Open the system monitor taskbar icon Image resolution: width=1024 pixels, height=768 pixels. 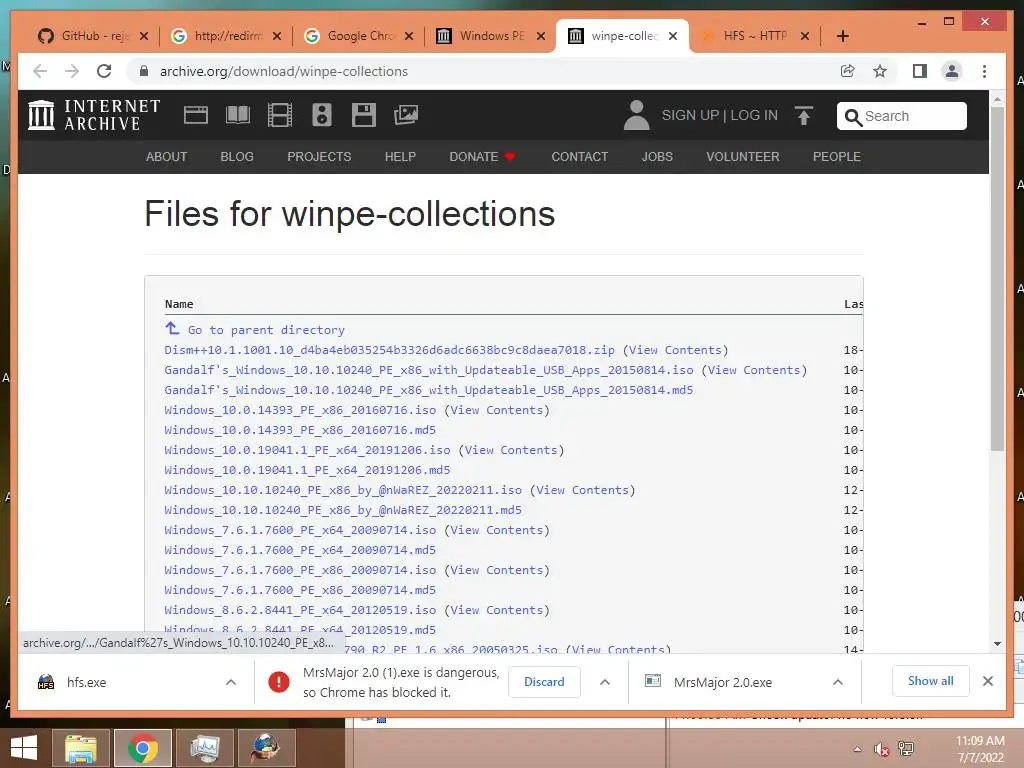(205, 748)
